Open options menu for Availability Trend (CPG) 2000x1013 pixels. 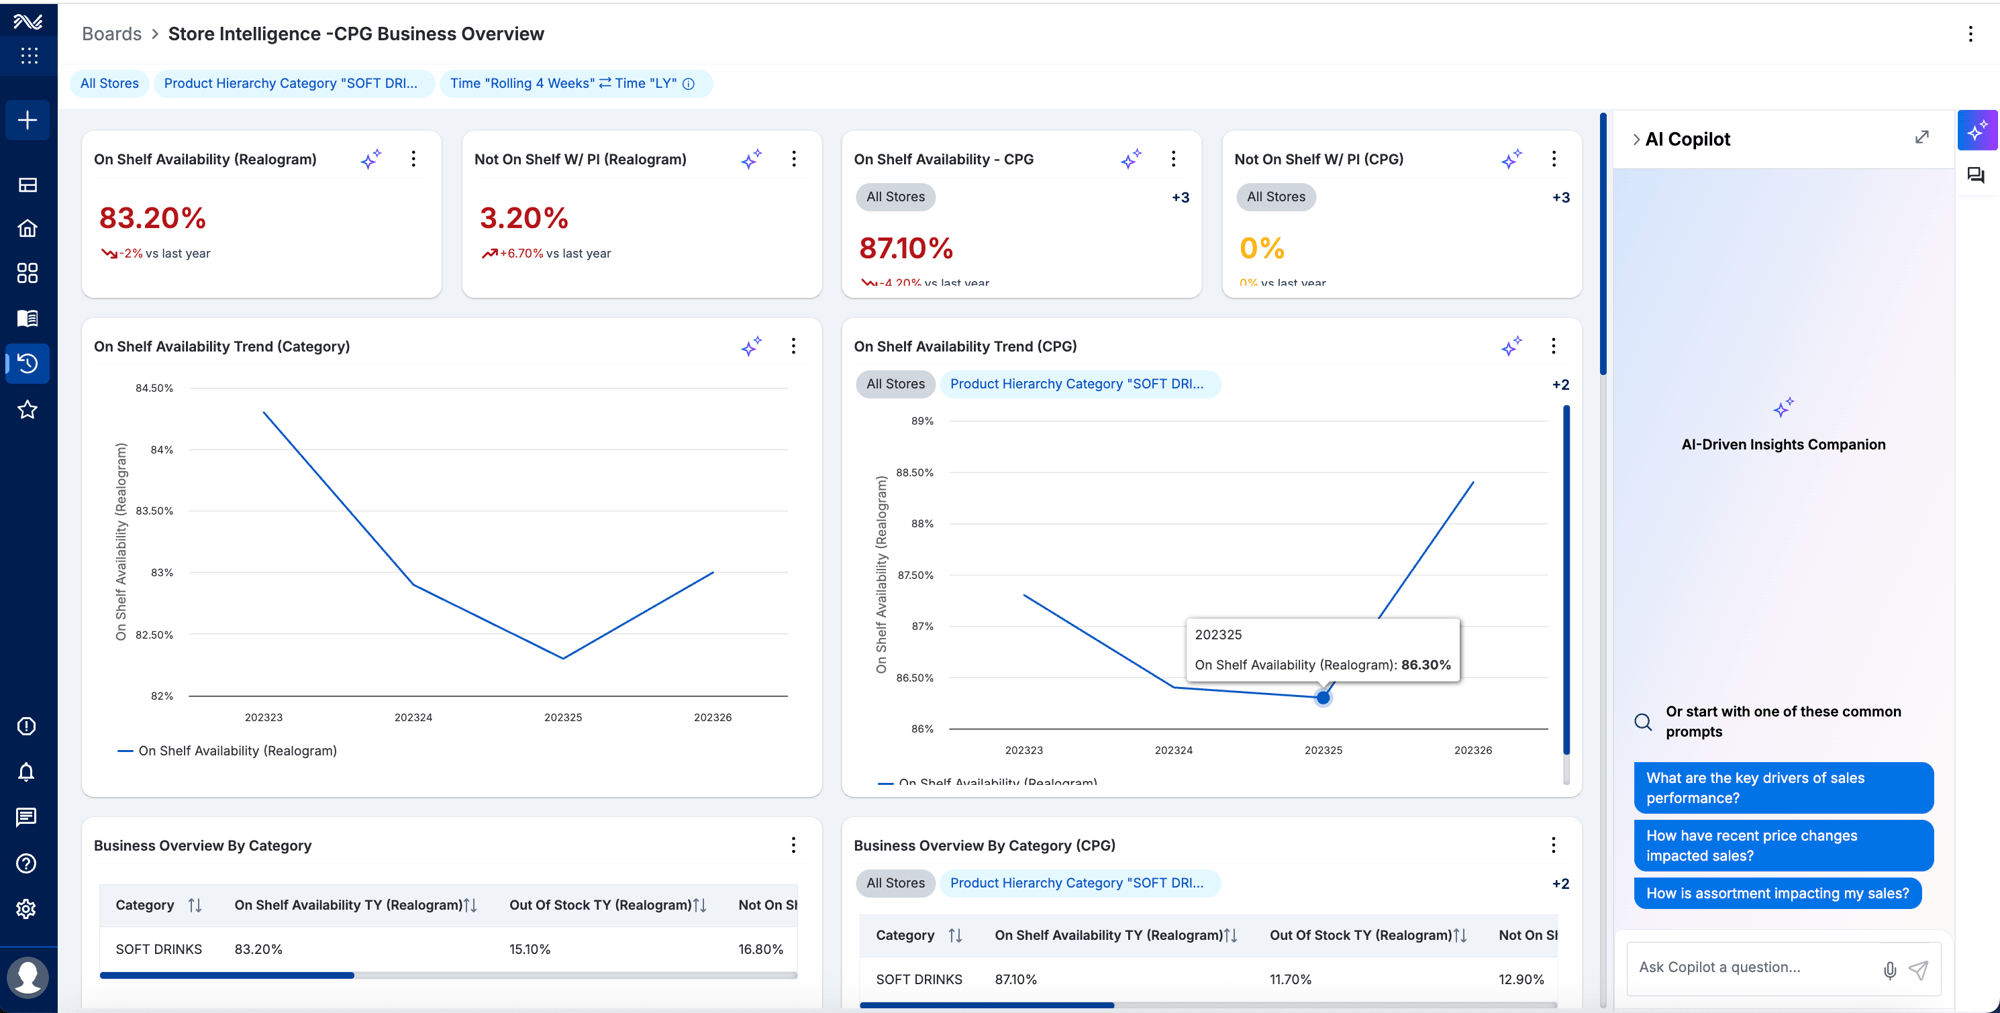(1554, 346)
